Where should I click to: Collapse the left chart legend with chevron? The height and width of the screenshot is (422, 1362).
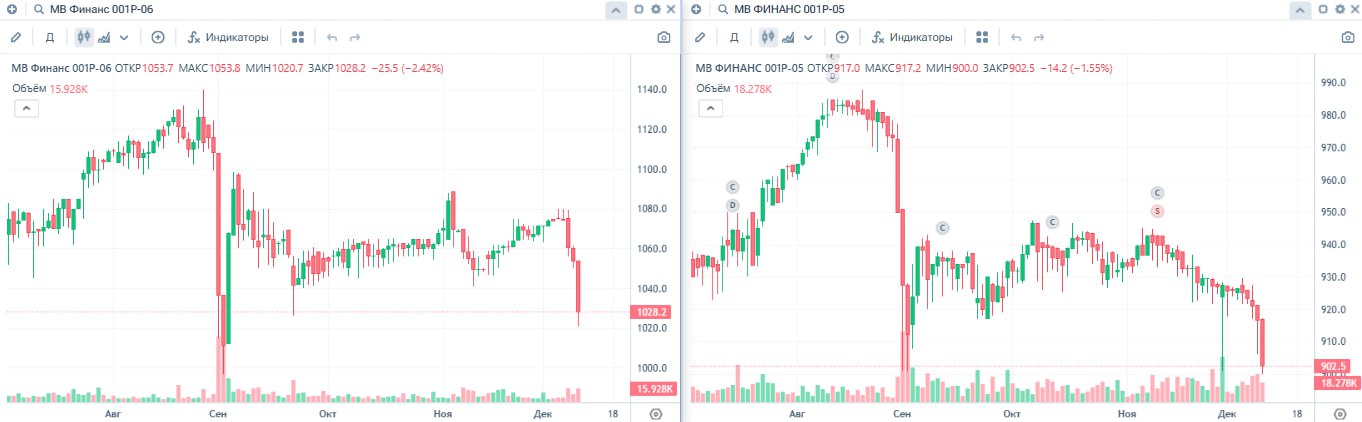tap(26, 109)
